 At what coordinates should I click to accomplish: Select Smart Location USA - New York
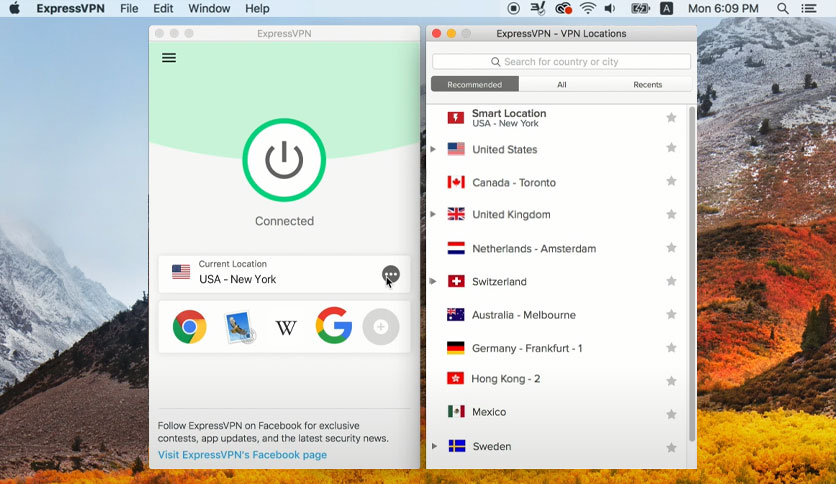pos(557,118)
